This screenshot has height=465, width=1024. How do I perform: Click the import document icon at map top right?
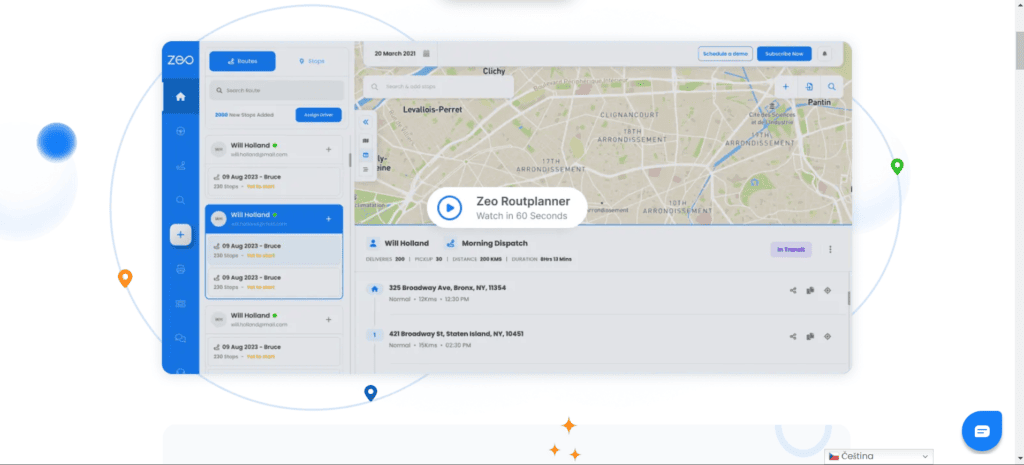(x=808, y=87)
